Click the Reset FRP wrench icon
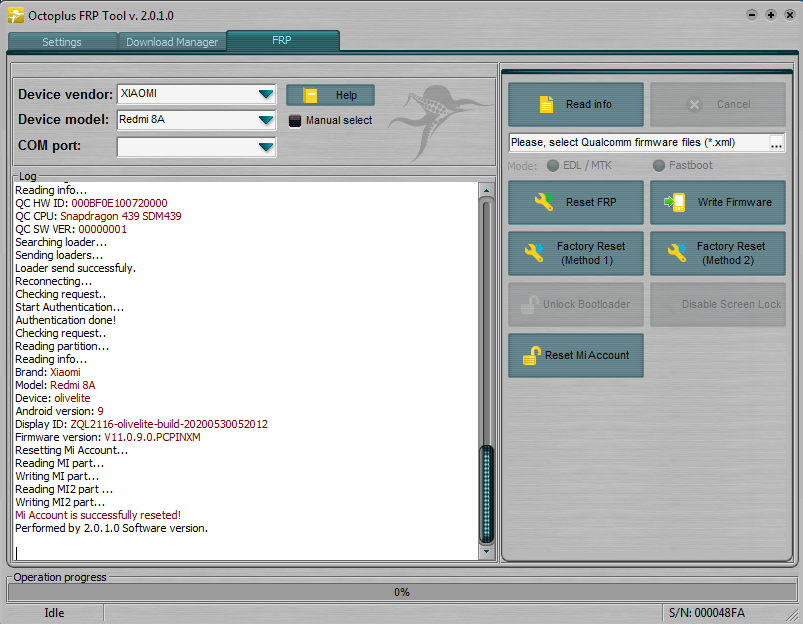The image size is (803, 624). click(x=544, y=202)
